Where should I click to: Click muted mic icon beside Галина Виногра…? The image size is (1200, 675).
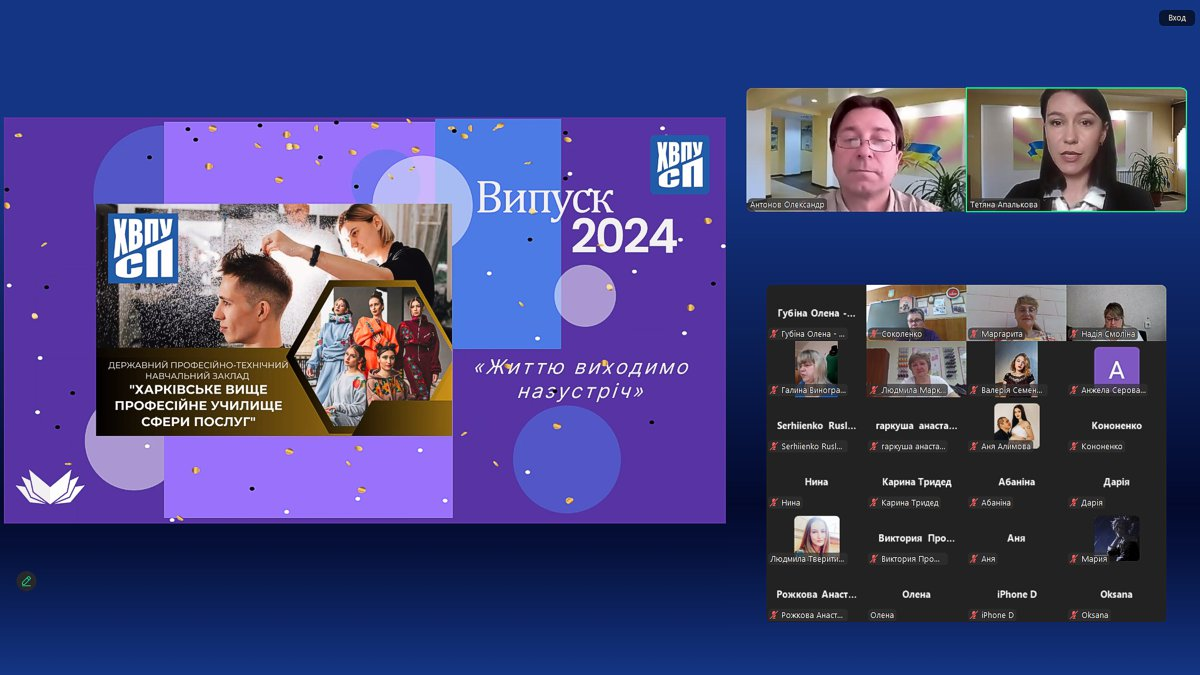(x=774, y=390)
